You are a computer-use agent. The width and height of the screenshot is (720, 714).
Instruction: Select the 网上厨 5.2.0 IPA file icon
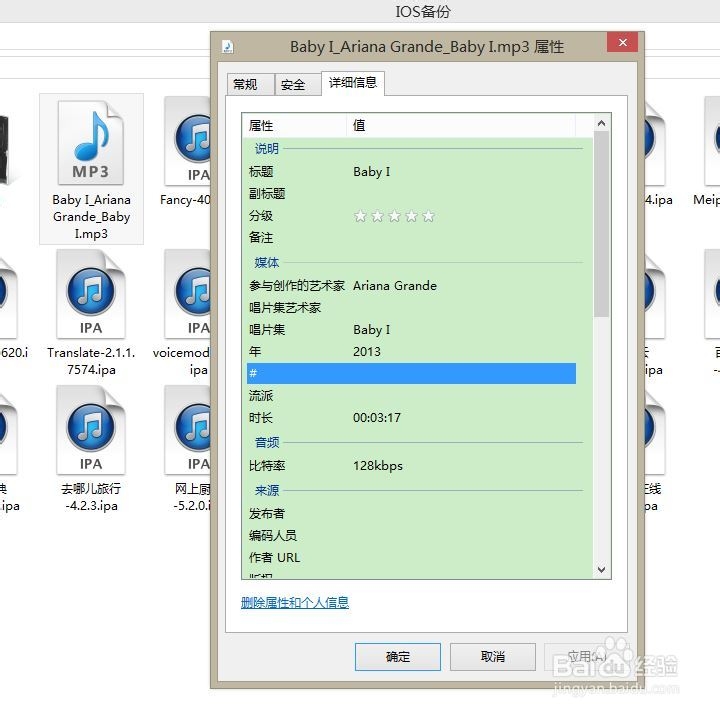point(187,430)
